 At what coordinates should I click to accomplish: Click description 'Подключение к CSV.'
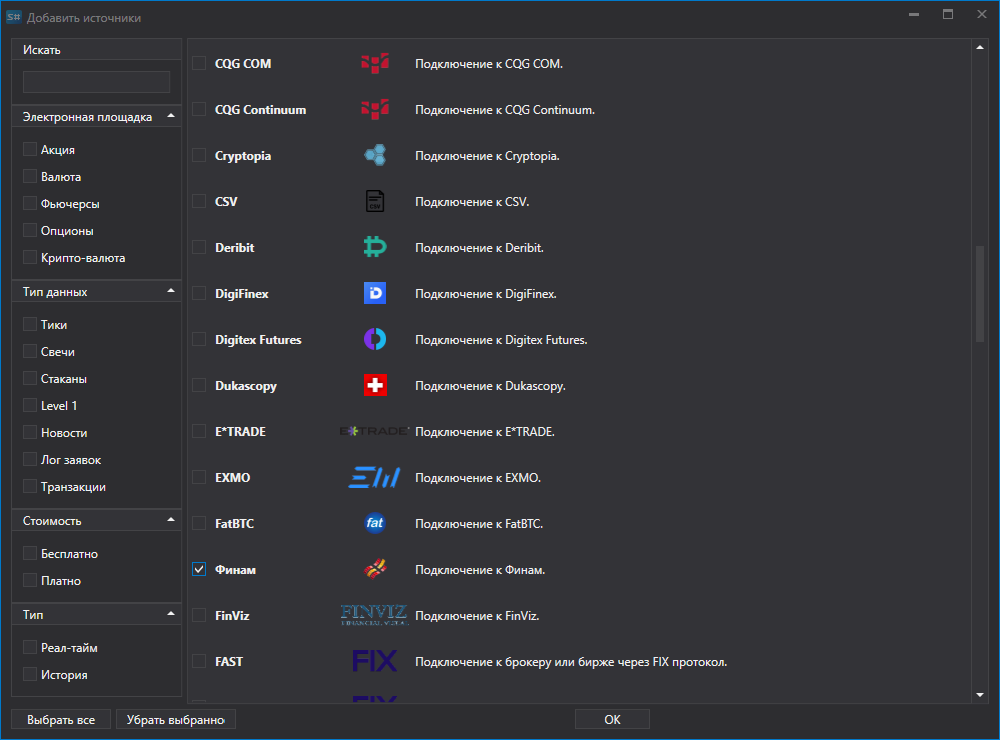pos(472,202)
